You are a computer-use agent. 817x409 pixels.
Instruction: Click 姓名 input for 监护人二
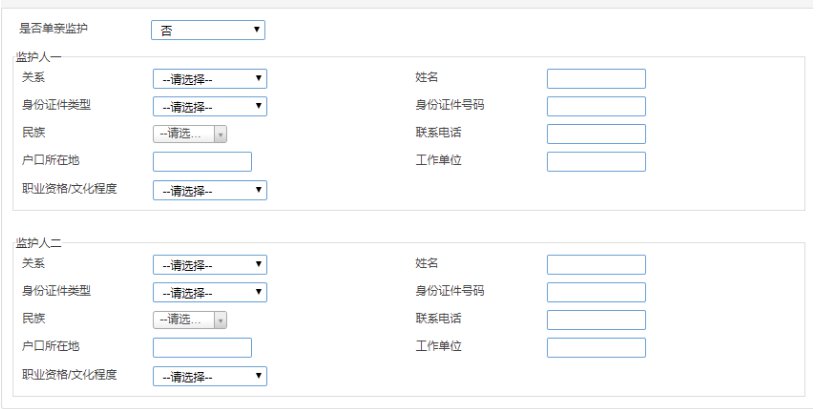point(596,265)
